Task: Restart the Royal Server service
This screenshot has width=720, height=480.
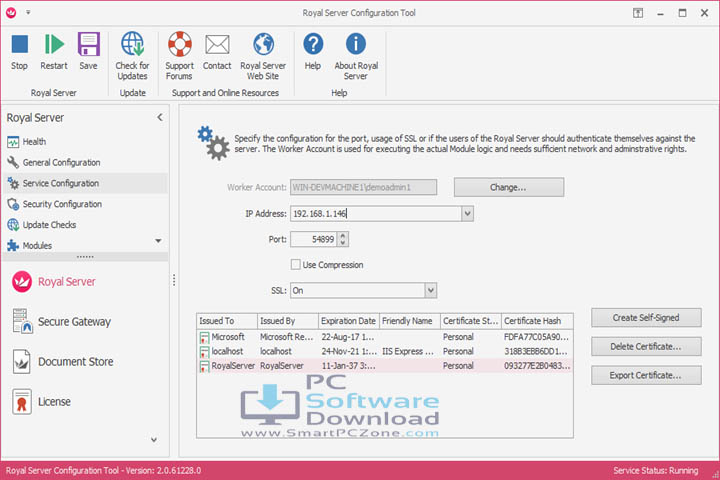Action: pos(54,51)
